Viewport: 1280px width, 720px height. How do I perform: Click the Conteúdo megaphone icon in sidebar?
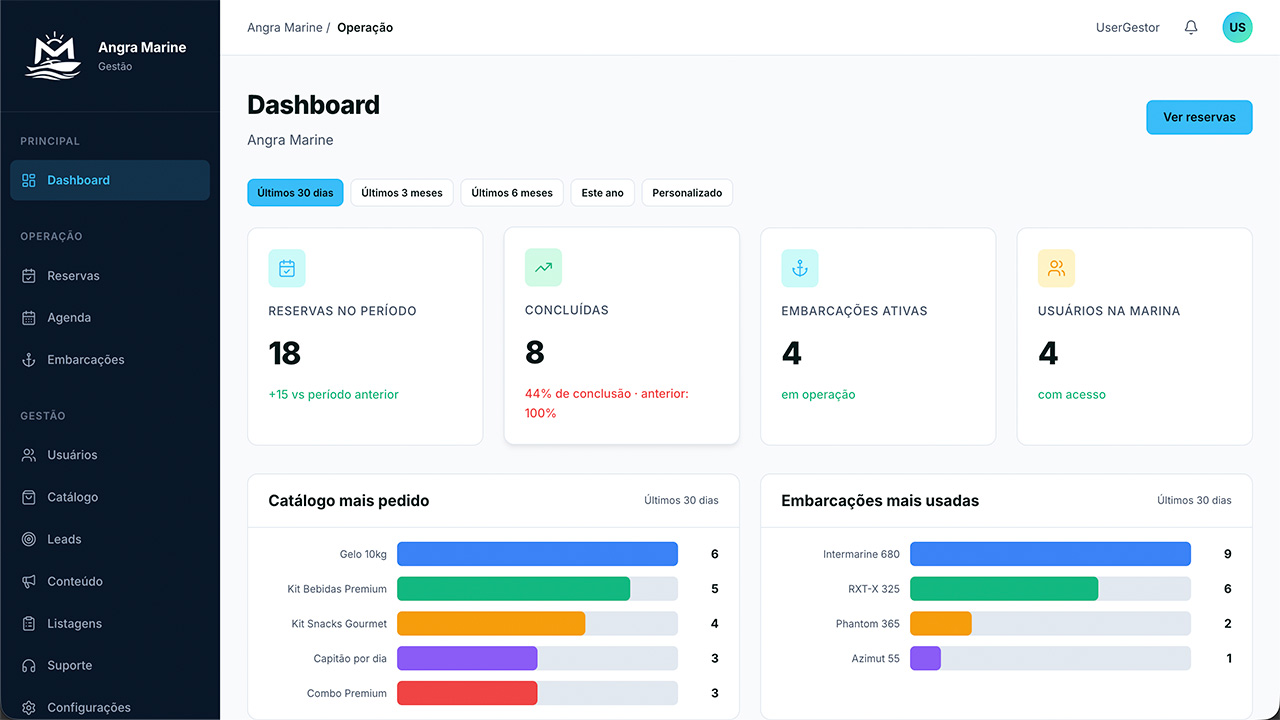point(29,581)
